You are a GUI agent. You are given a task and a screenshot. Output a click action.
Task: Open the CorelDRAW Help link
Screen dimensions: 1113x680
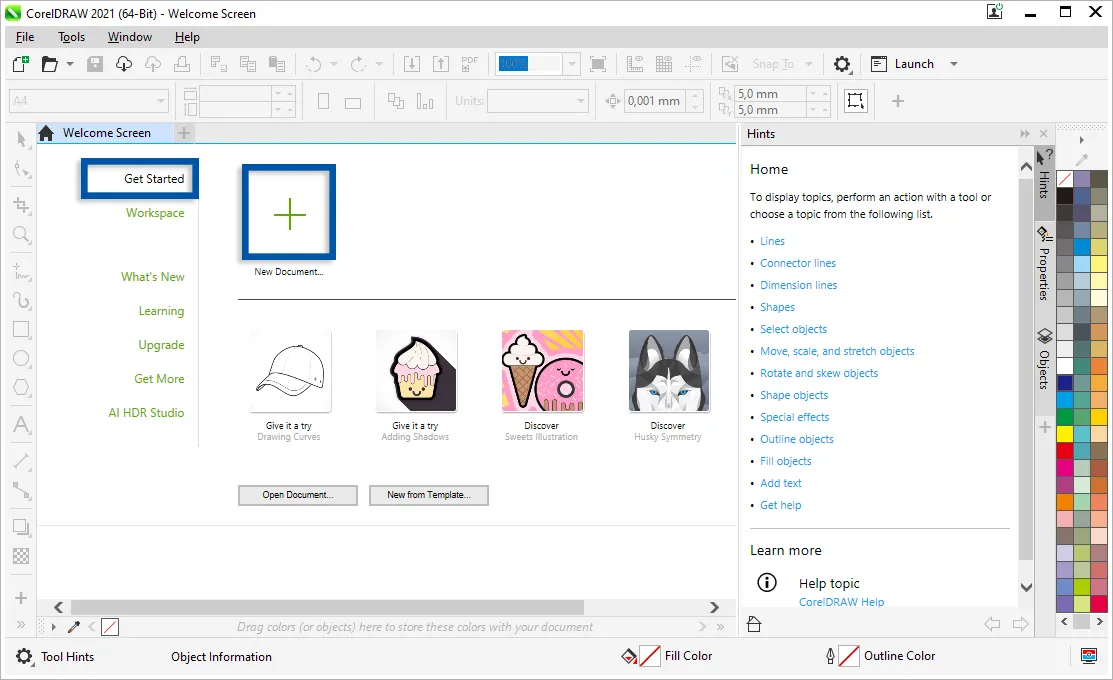pyautogui.click(x=841, y=601)
